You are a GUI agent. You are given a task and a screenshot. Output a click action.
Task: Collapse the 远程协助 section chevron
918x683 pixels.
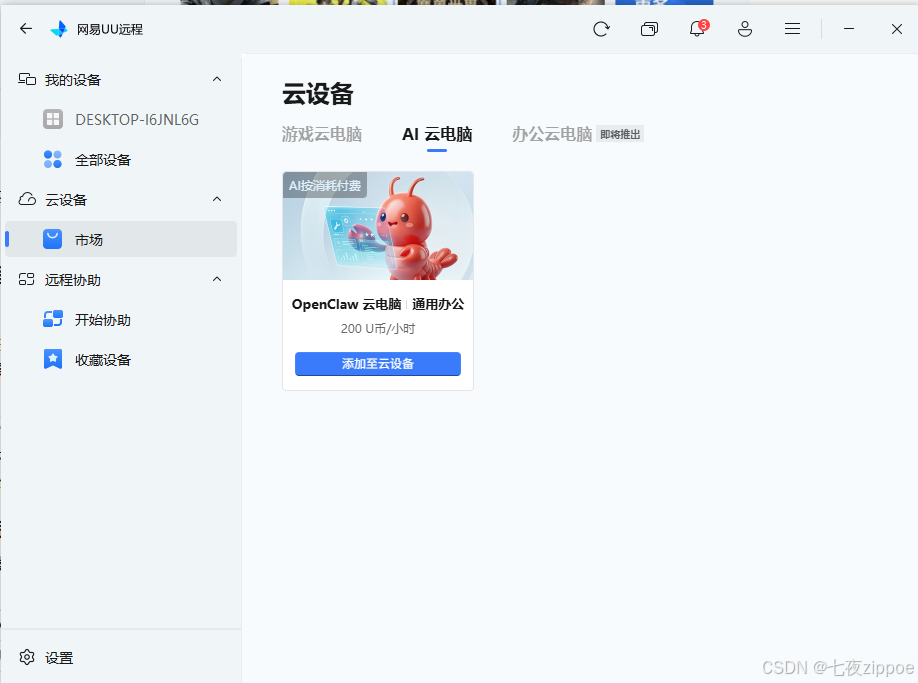217,279
